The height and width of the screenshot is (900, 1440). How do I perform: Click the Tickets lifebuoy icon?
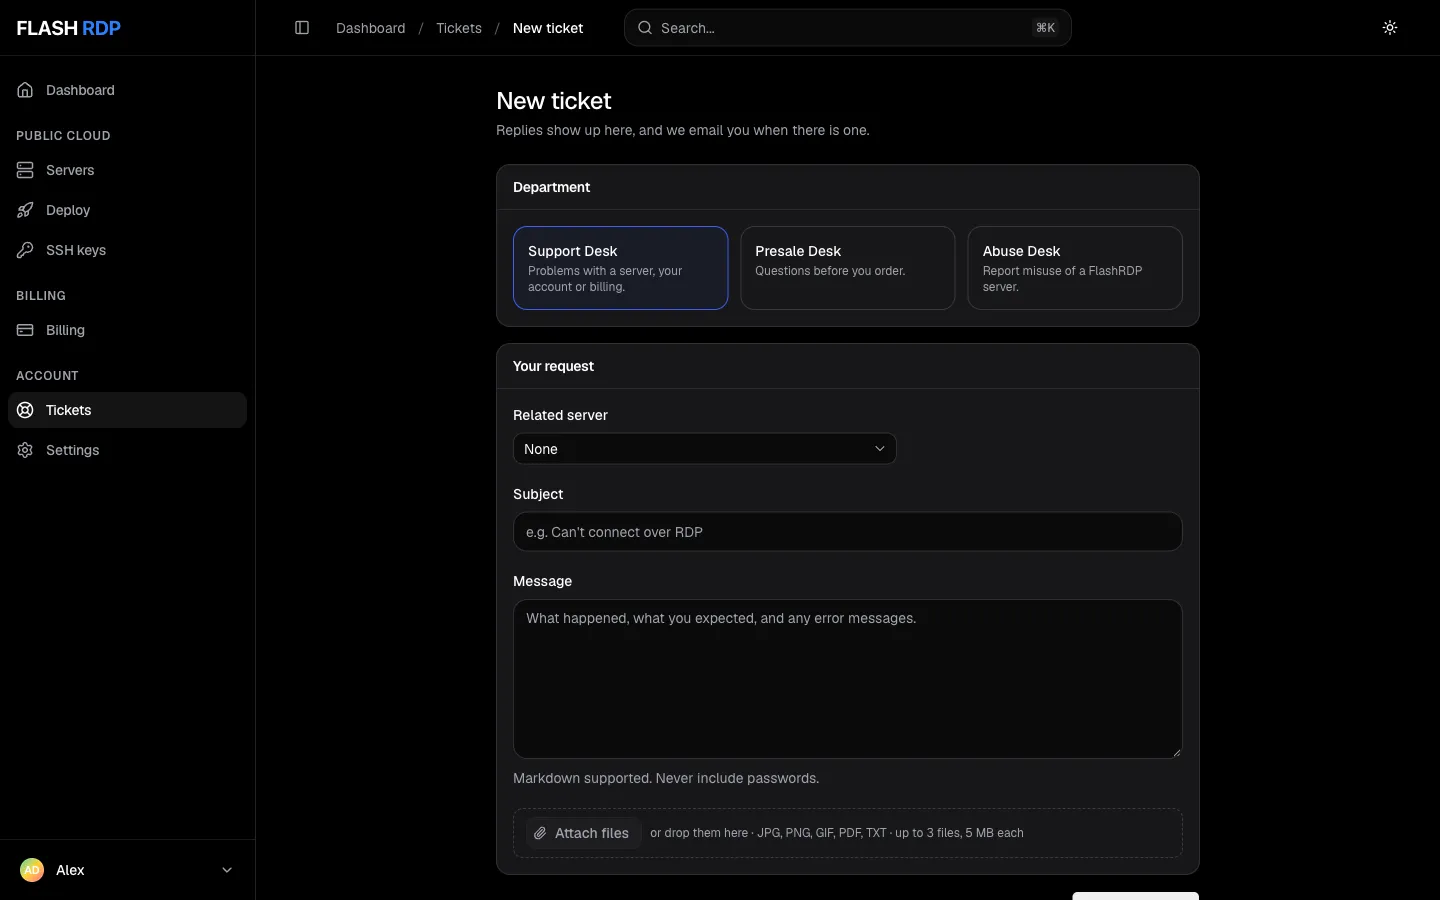click(x=25, y=410)
